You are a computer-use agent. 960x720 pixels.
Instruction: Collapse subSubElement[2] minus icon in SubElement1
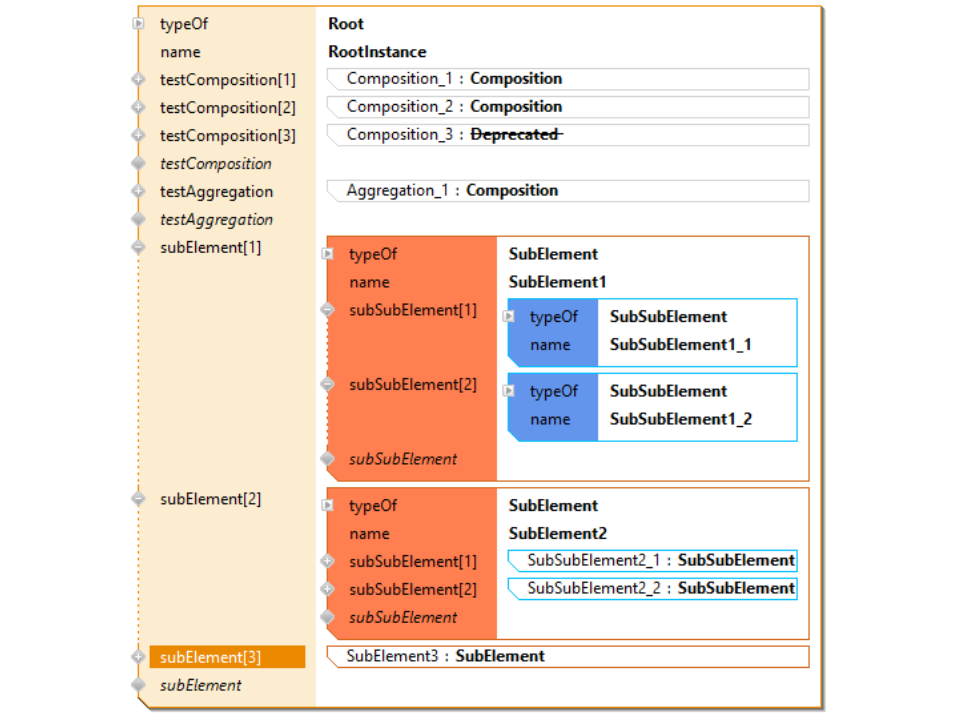pos(328,384)
